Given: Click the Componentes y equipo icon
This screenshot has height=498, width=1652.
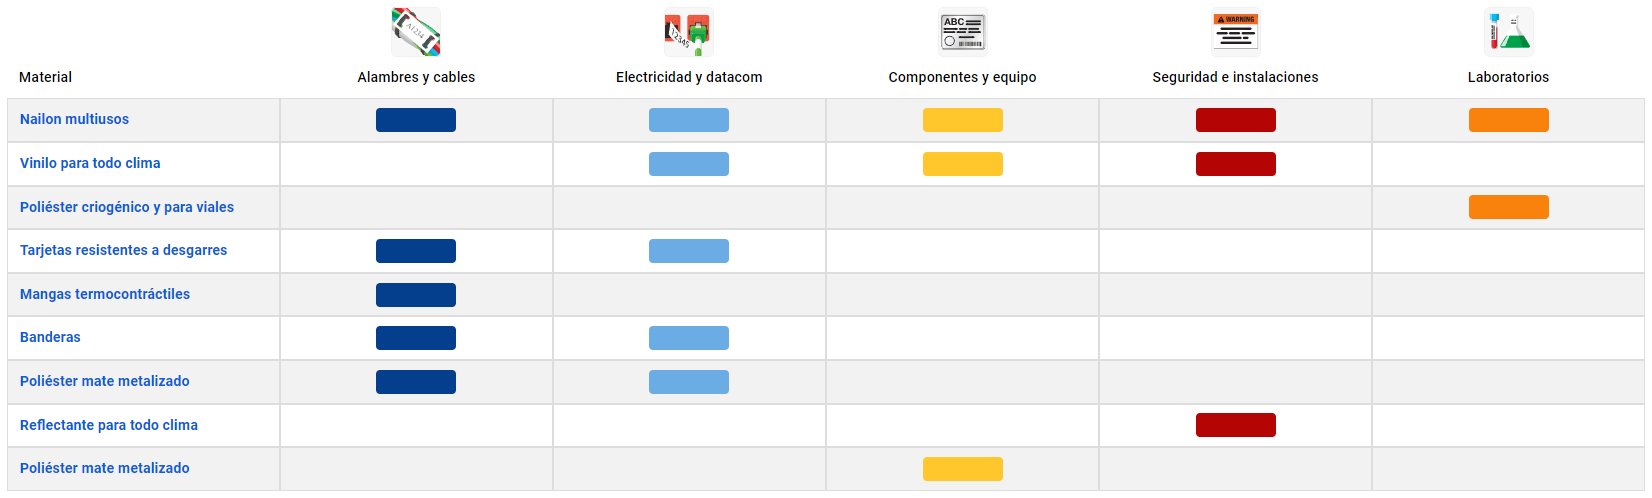Looking at the screenshot, I should [x=962, y=32].
